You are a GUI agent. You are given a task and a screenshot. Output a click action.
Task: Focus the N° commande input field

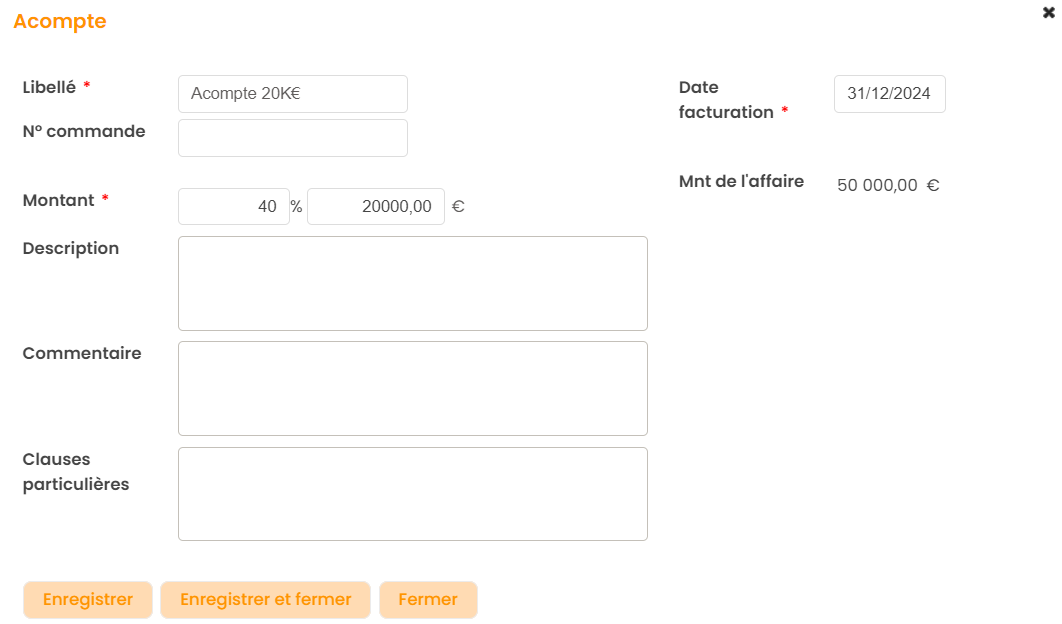pyautogui.click(x=292, y=138)
